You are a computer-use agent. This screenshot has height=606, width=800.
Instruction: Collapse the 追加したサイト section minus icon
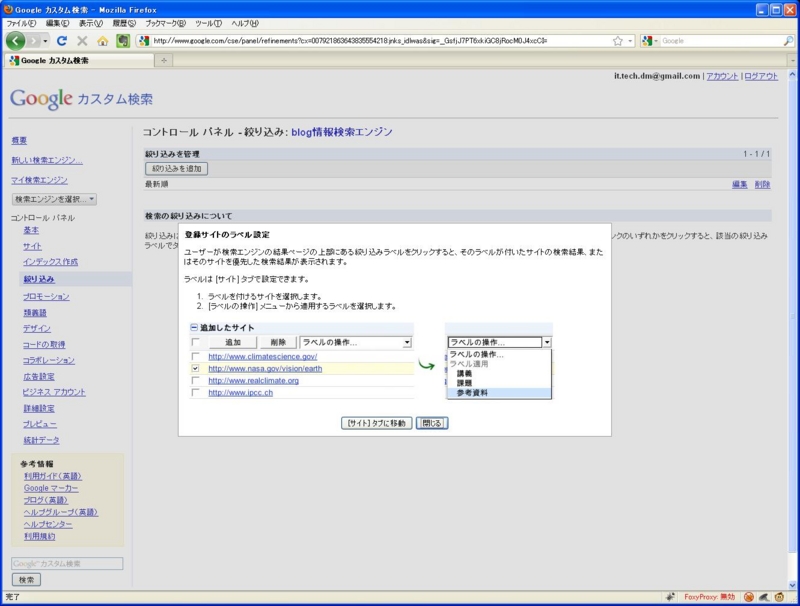[x=194, y=327]
